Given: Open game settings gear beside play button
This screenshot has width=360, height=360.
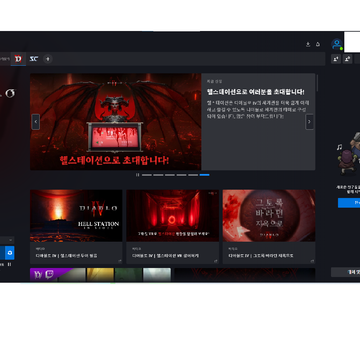Looking at the screenshot, I should pos(10,253).
